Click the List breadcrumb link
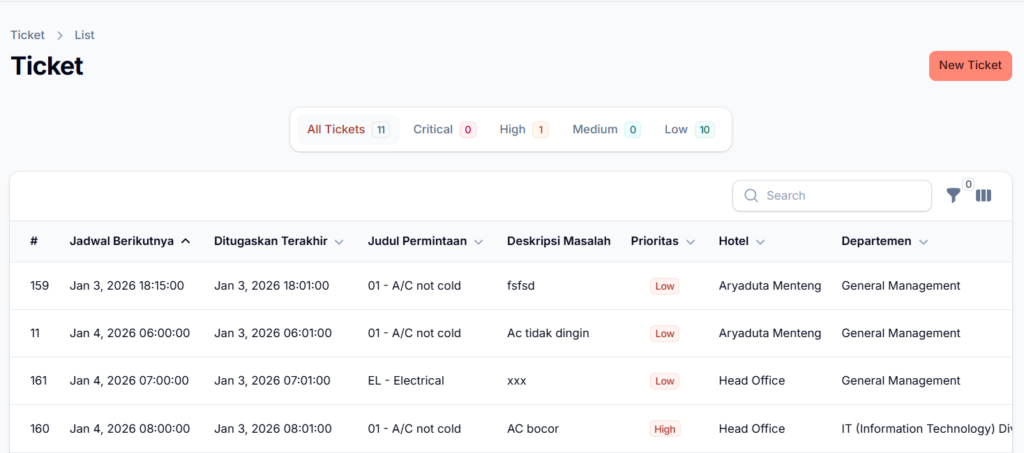 84,35
